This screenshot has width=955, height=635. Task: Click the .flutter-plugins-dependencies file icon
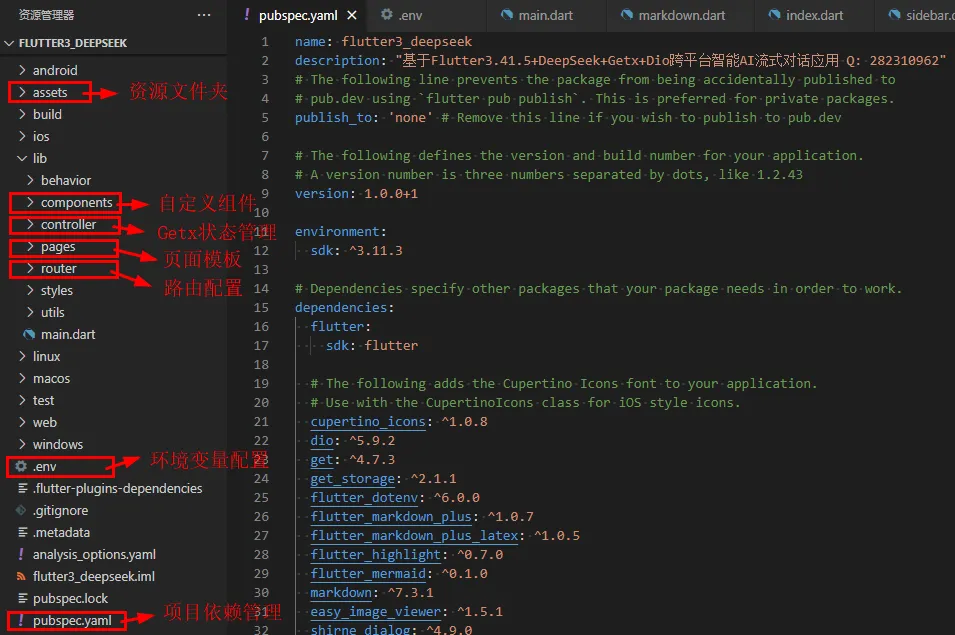22,488
